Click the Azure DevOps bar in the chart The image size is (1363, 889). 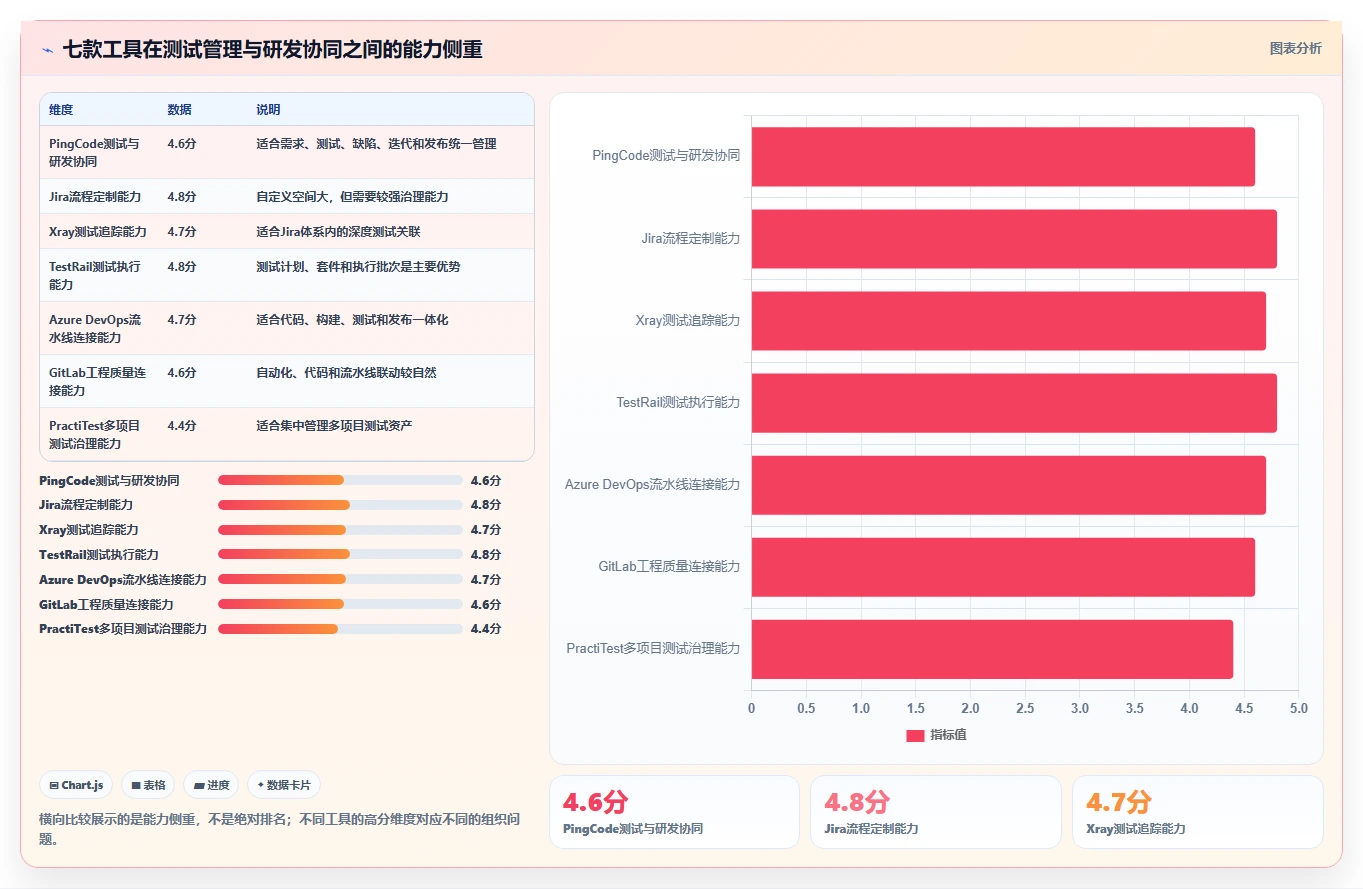[x=1009, y=485]
